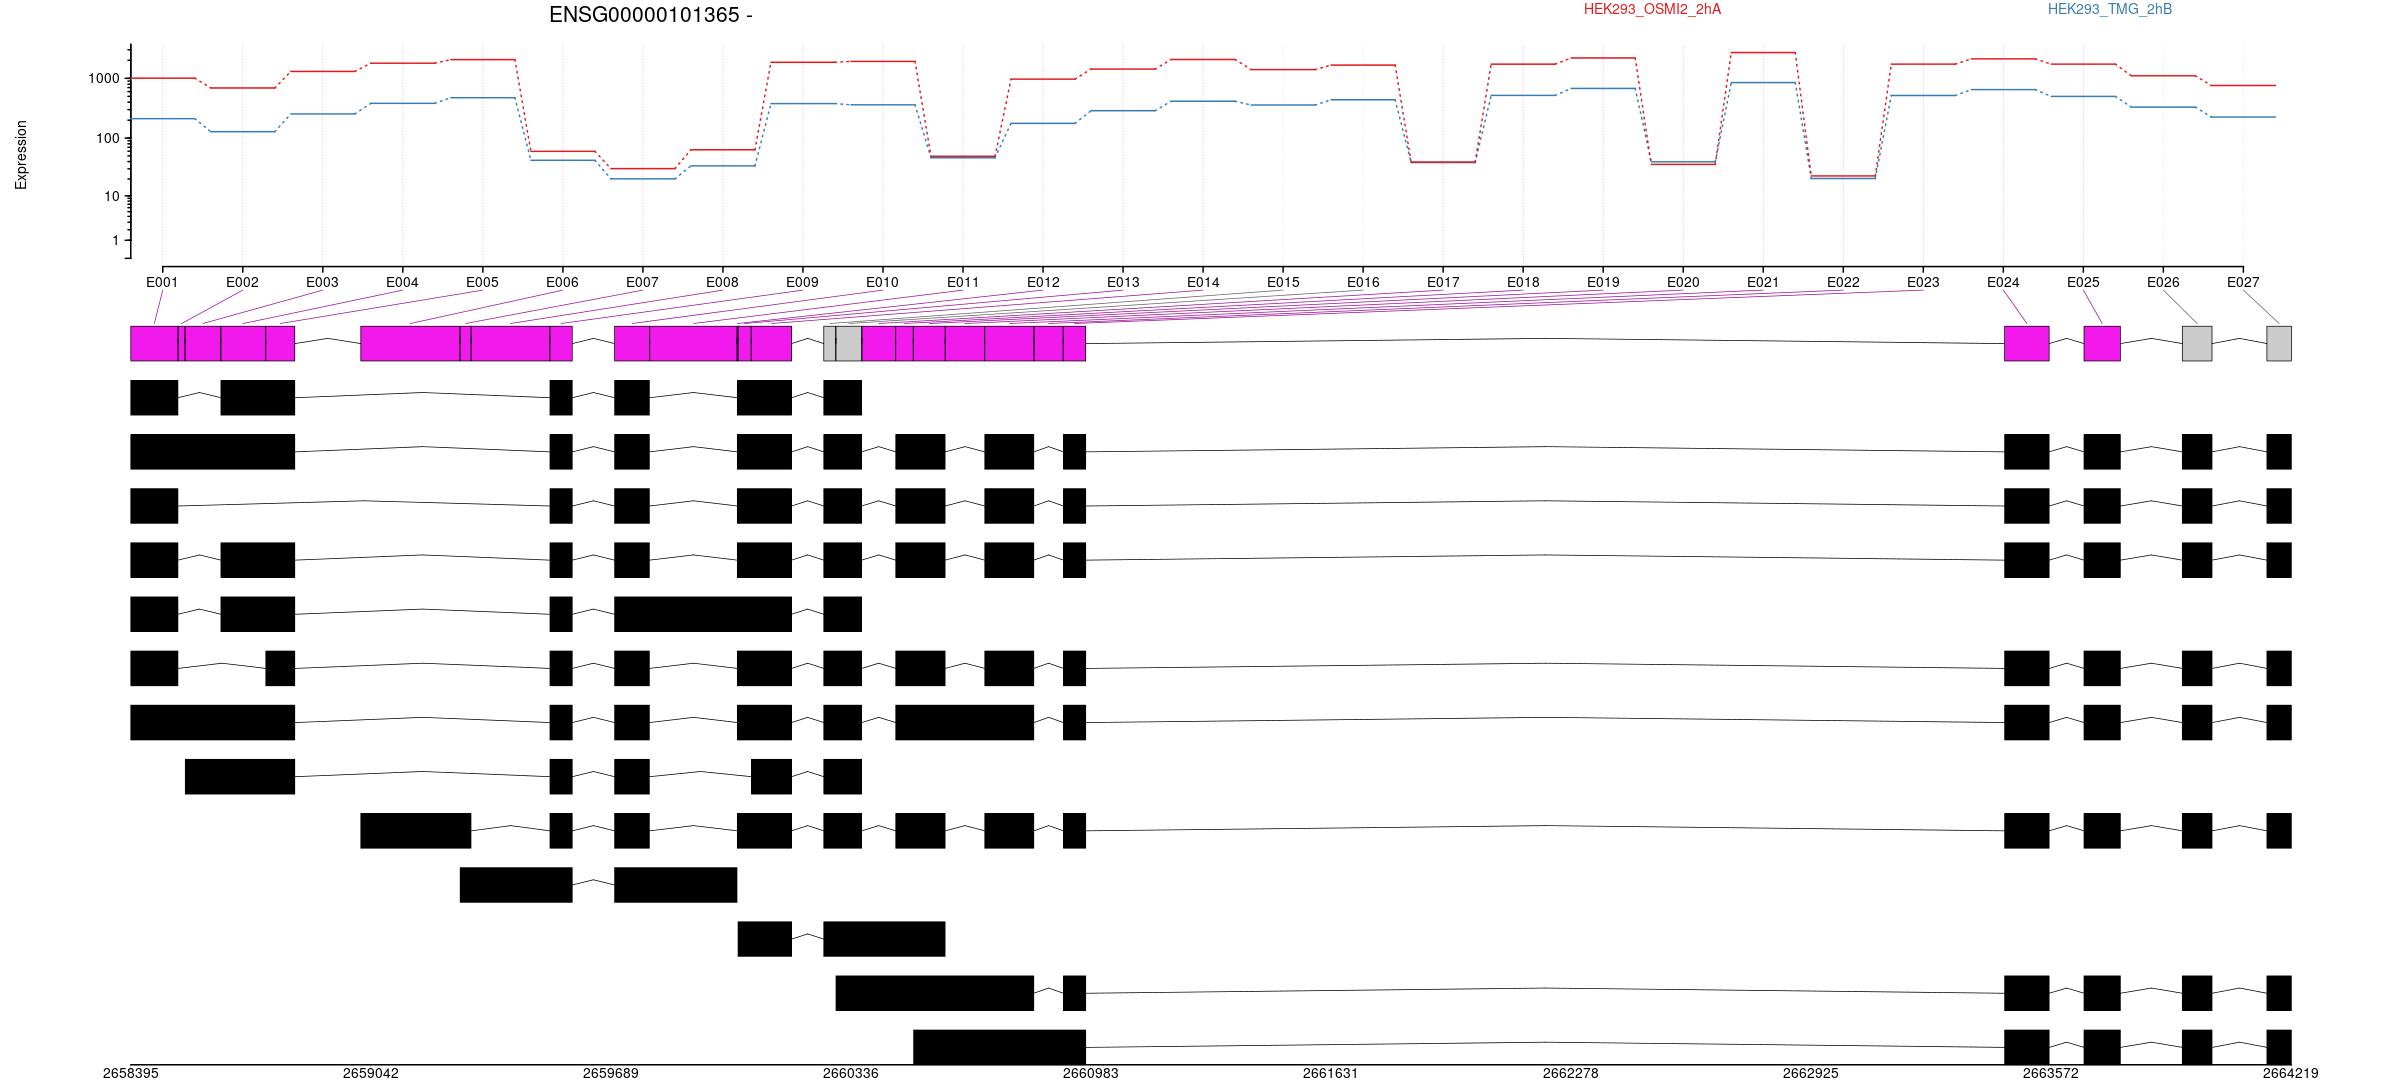This screenshot has width=2400, height=1090.
Task: Click genomic coordinate 2663572
Action: (2050, 1073)
